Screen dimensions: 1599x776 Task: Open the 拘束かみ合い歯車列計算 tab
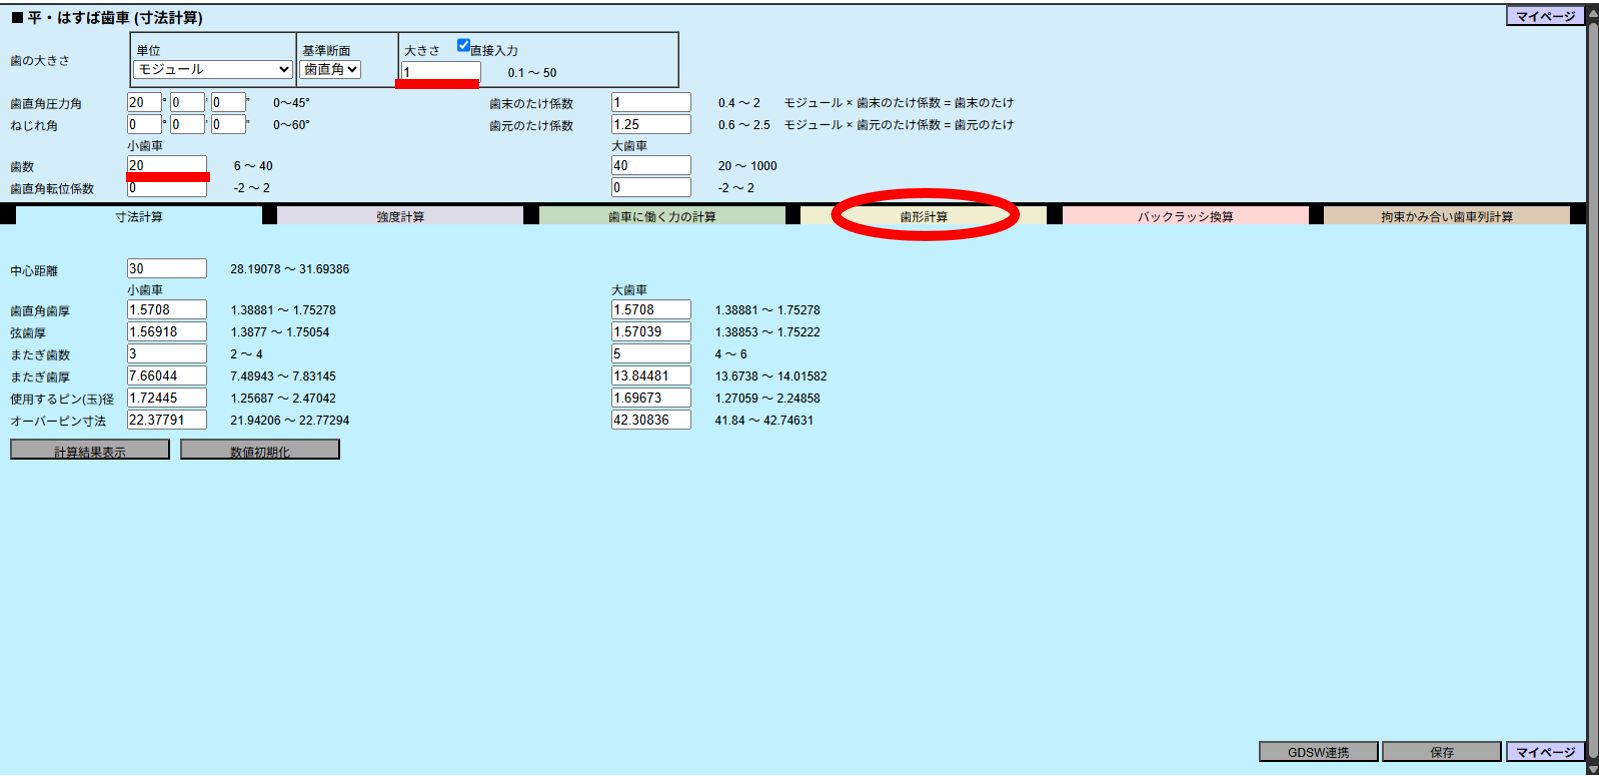pos(1446,216)
